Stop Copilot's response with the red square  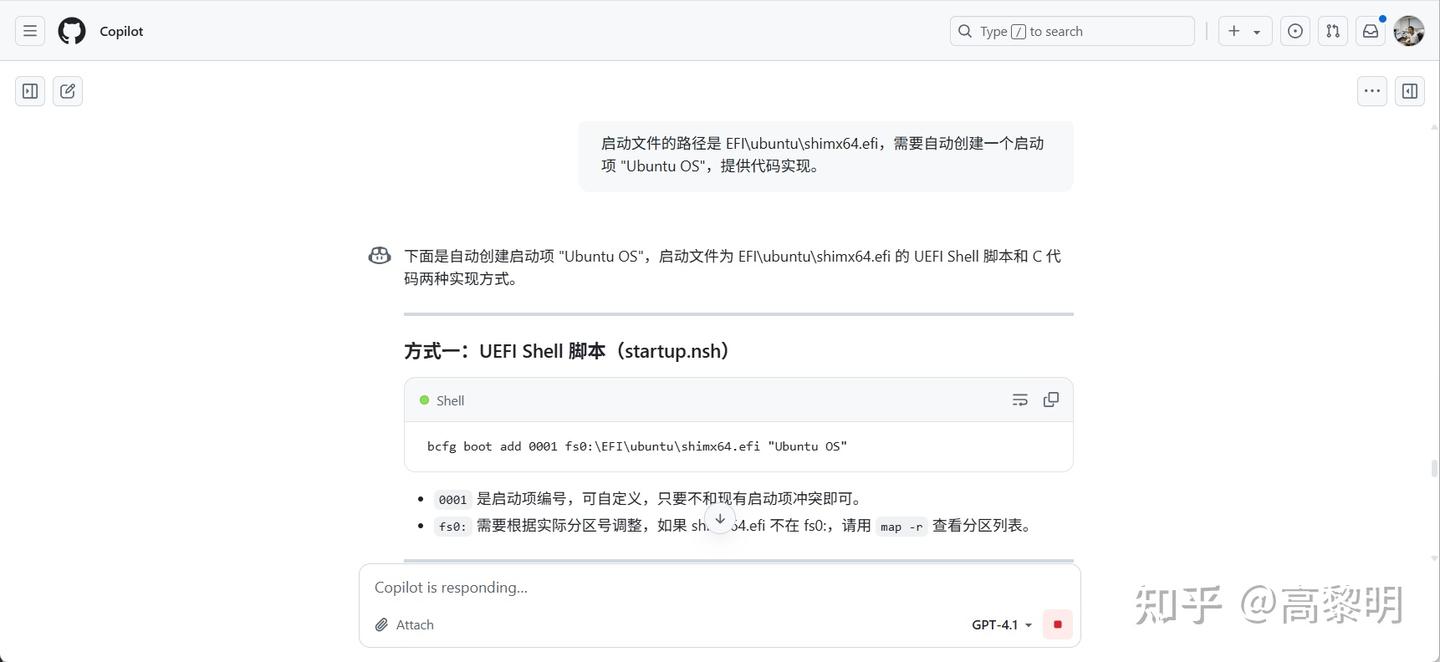click(1056, 624)
